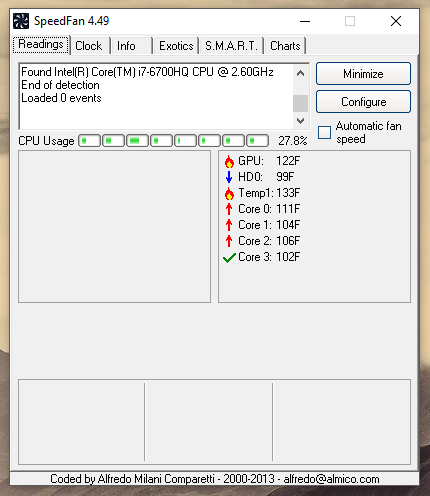Click the CPU Usage label
The height and width of the screenshot is (496, 430).
click(46, 141)
